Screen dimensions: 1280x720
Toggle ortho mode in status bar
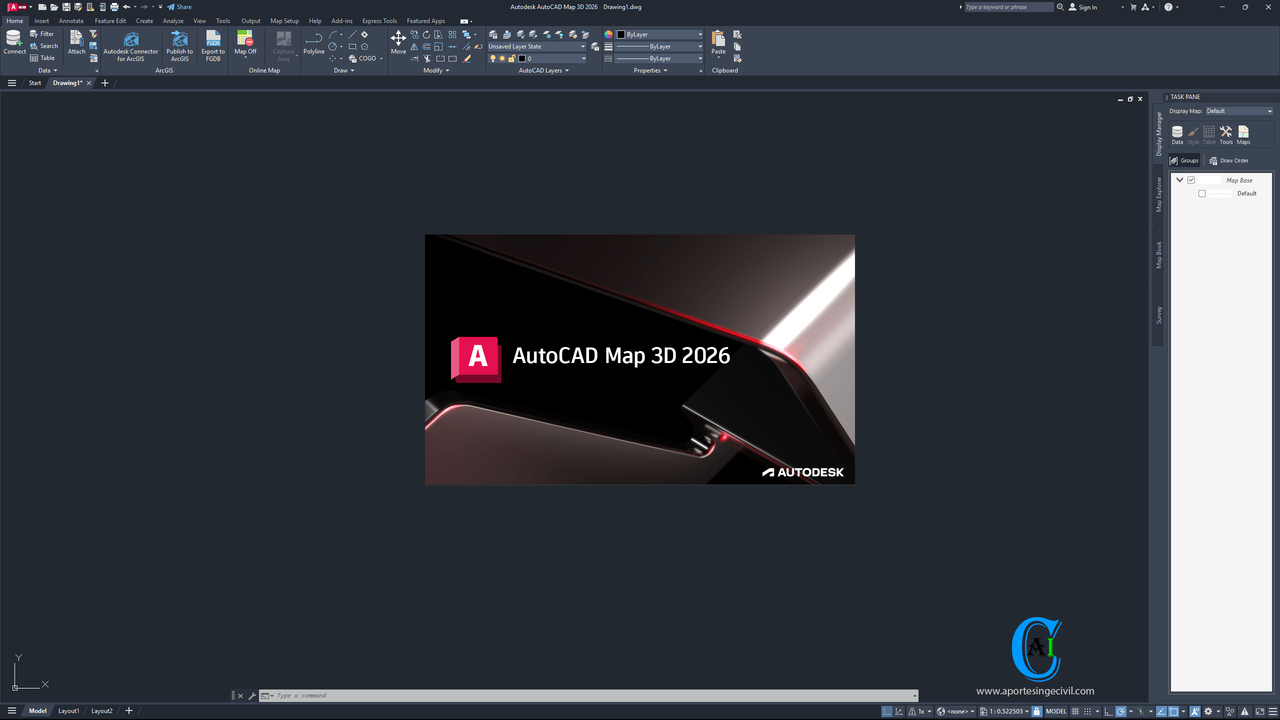point(1109,711)
